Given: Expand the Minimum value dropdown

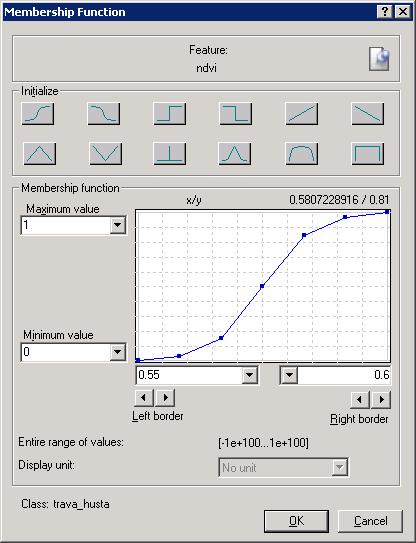Looking at the screenshot, I should pos(118,352).
